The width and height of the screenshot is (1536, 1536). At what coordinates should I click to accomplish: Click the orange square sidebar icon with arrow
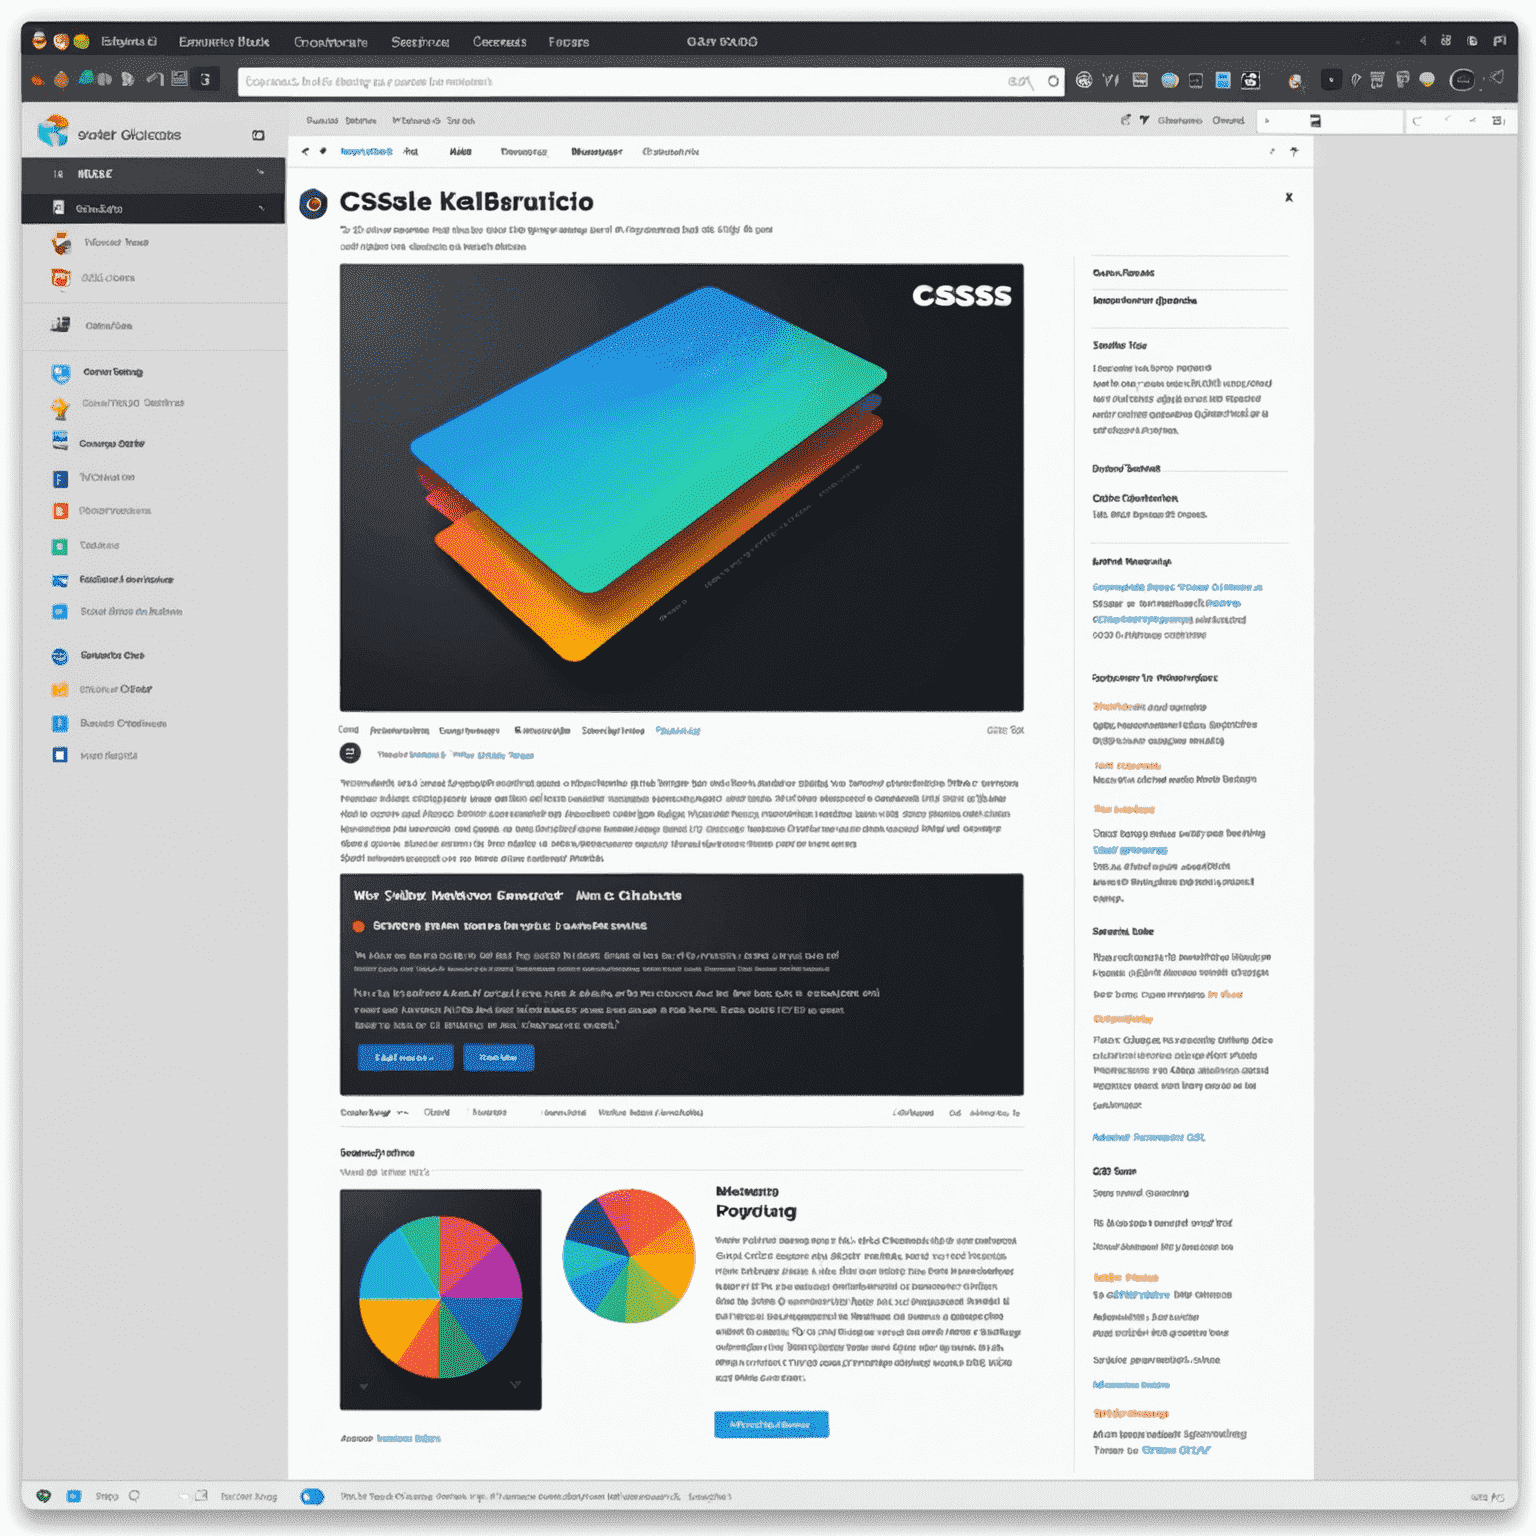click(x=60, y=511)
